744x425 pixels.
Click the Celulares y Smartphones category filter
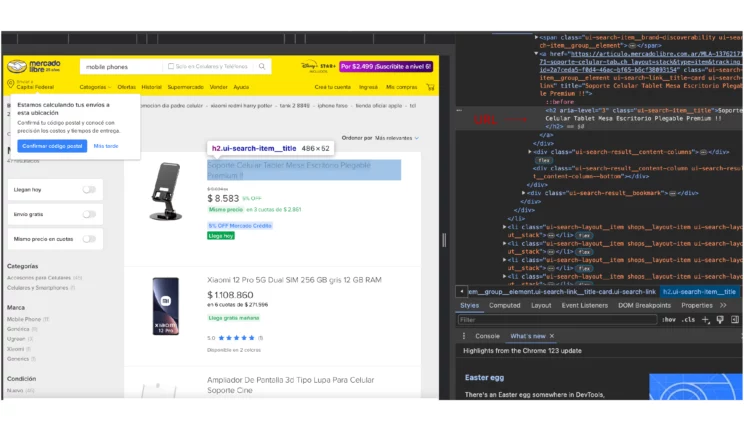(37, 288)
